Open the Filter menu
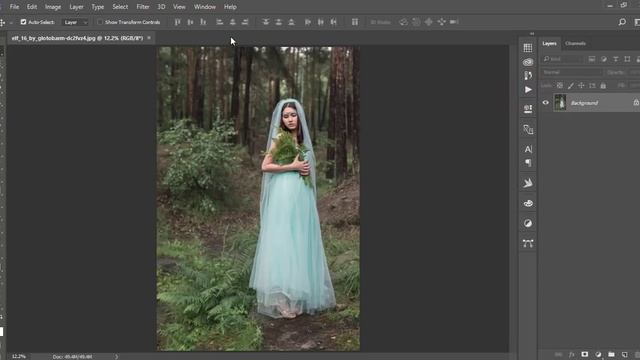Viewport: 640px width, 360px height. click(143, 7)
